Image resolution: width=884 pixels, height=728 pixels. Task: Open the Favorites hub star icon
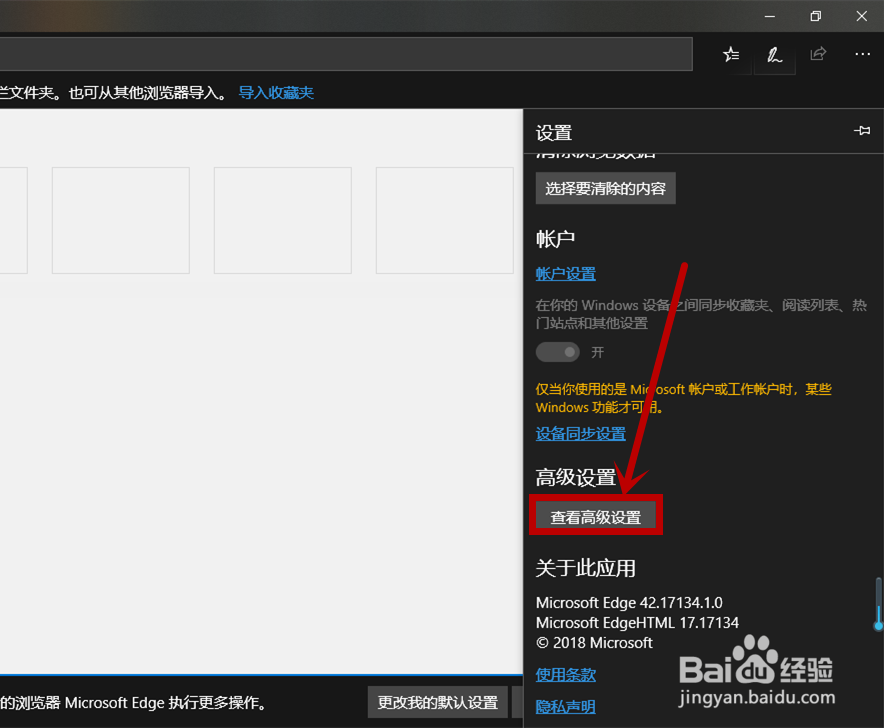731,54
